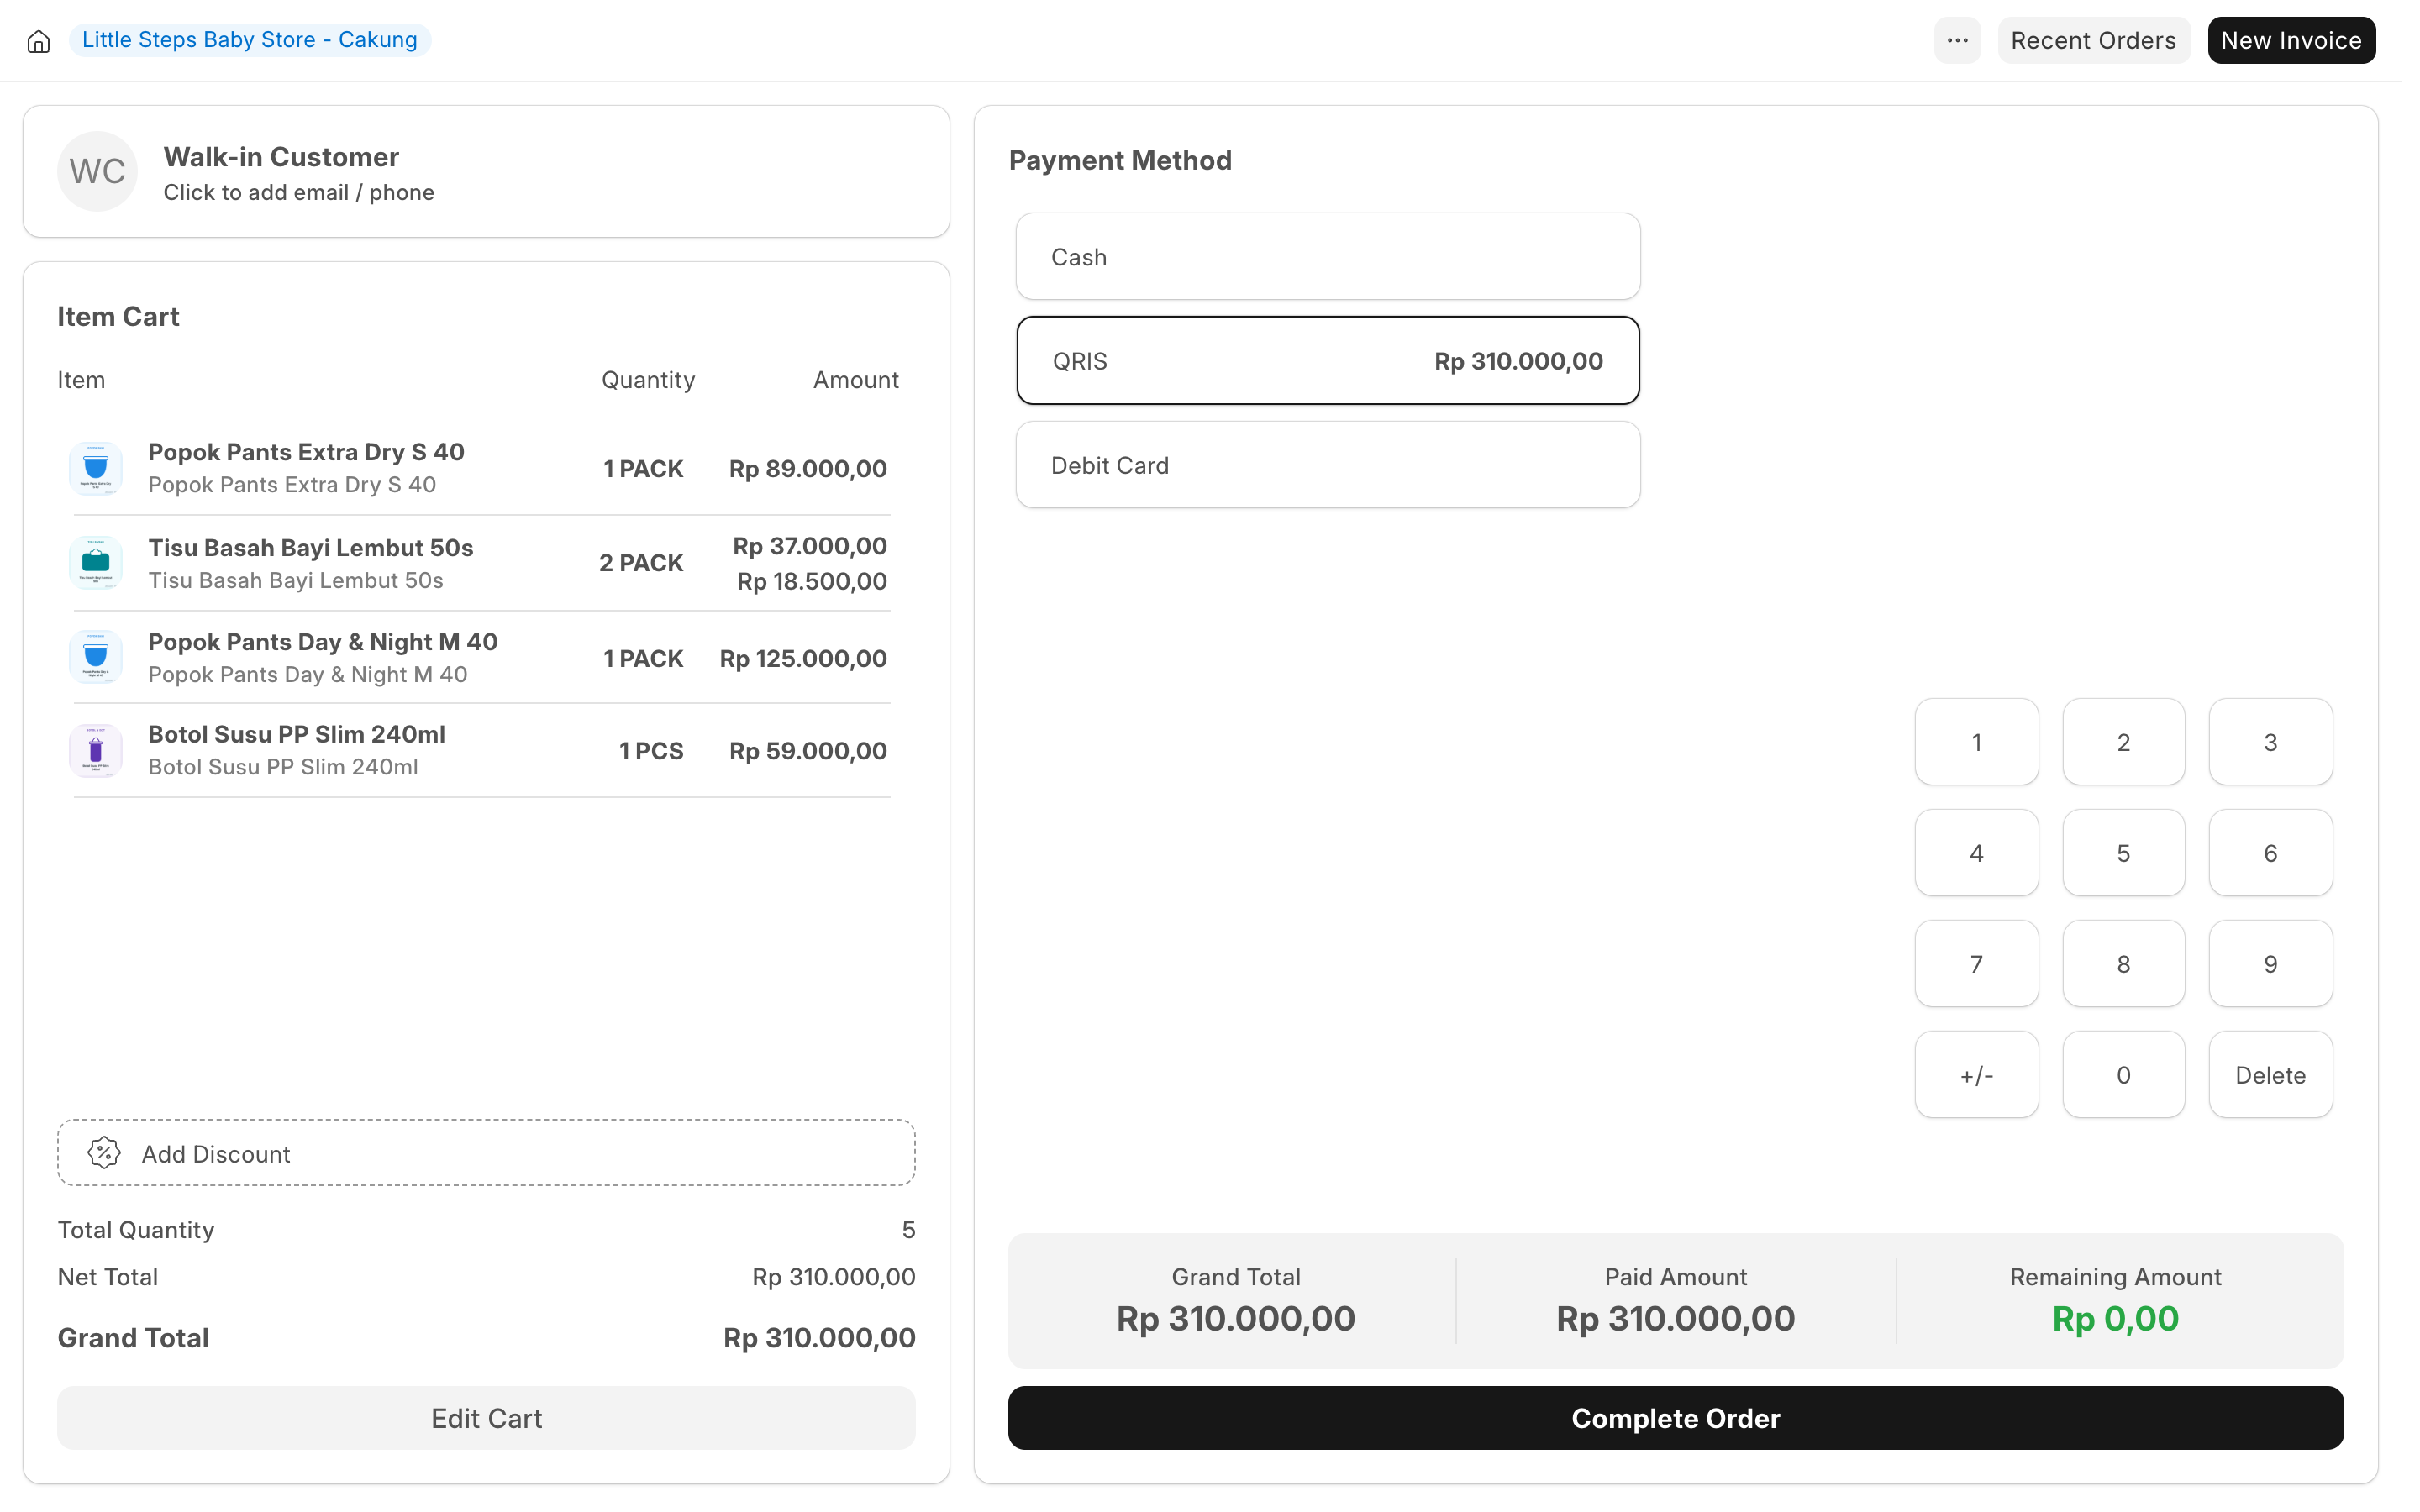Tap keypad number 0
The image size is (2420, 1512).
pyautogui.click(x=2123, y=1075)
